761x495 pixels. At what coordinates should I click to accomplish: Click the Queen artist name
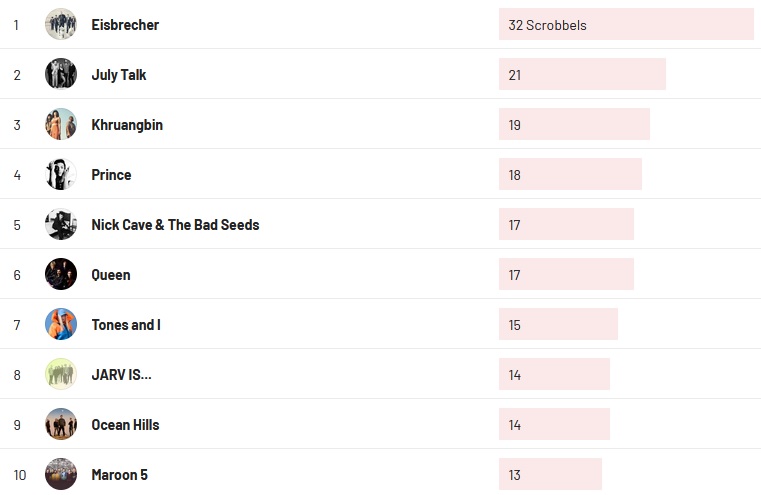(111, 275)
